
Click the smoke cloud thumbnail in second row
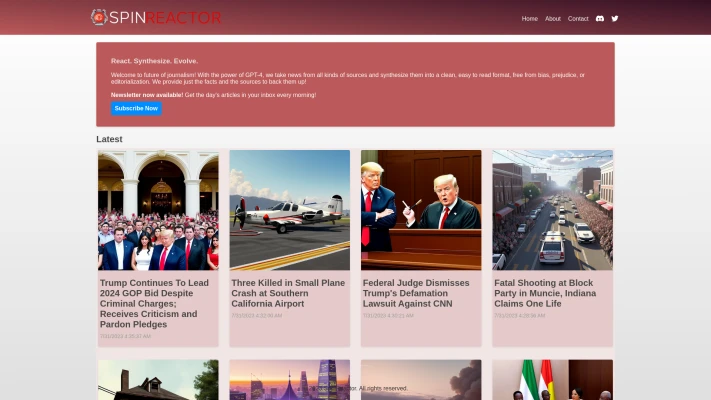421,380
